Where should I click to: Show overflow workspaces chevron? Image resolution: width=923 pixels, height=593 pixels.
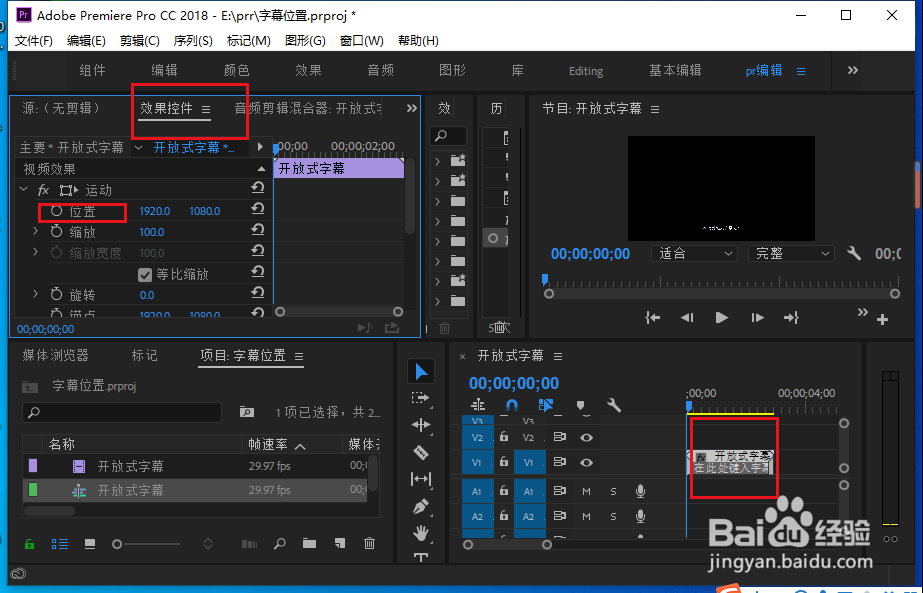(x=852, y=70)
